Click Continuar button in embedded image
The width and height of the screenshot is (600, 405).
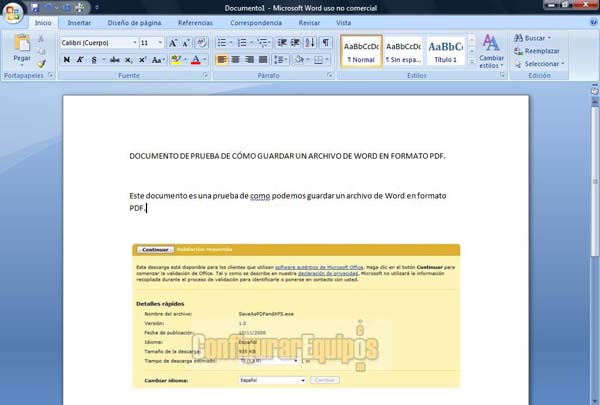[x=155, y=250]
